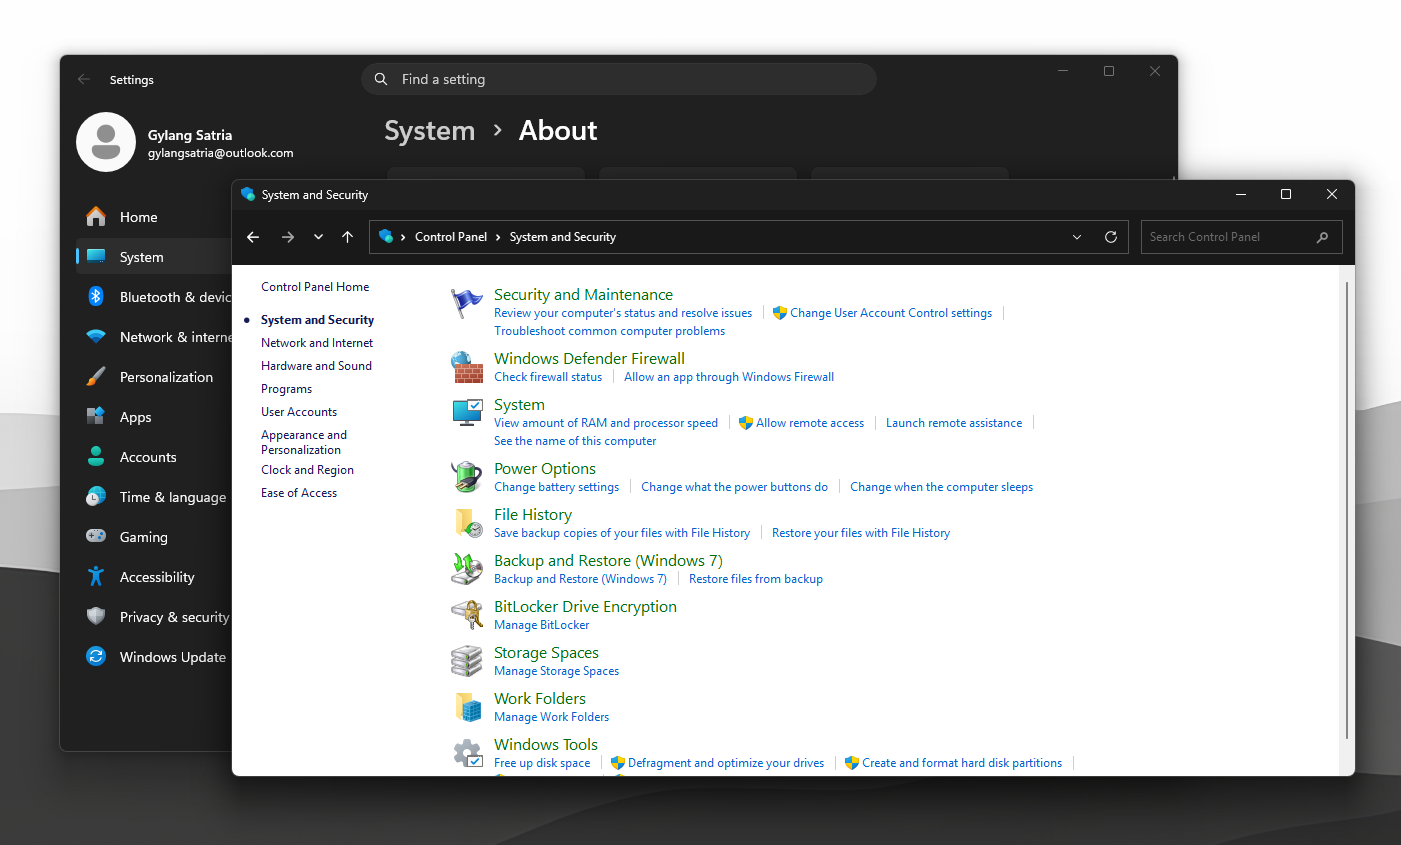Go forward using the Control Panel forward arrow
Image resolution: width=1401 pixels, height=845 pixels.
pyautogui.click(x=288, y=237)
